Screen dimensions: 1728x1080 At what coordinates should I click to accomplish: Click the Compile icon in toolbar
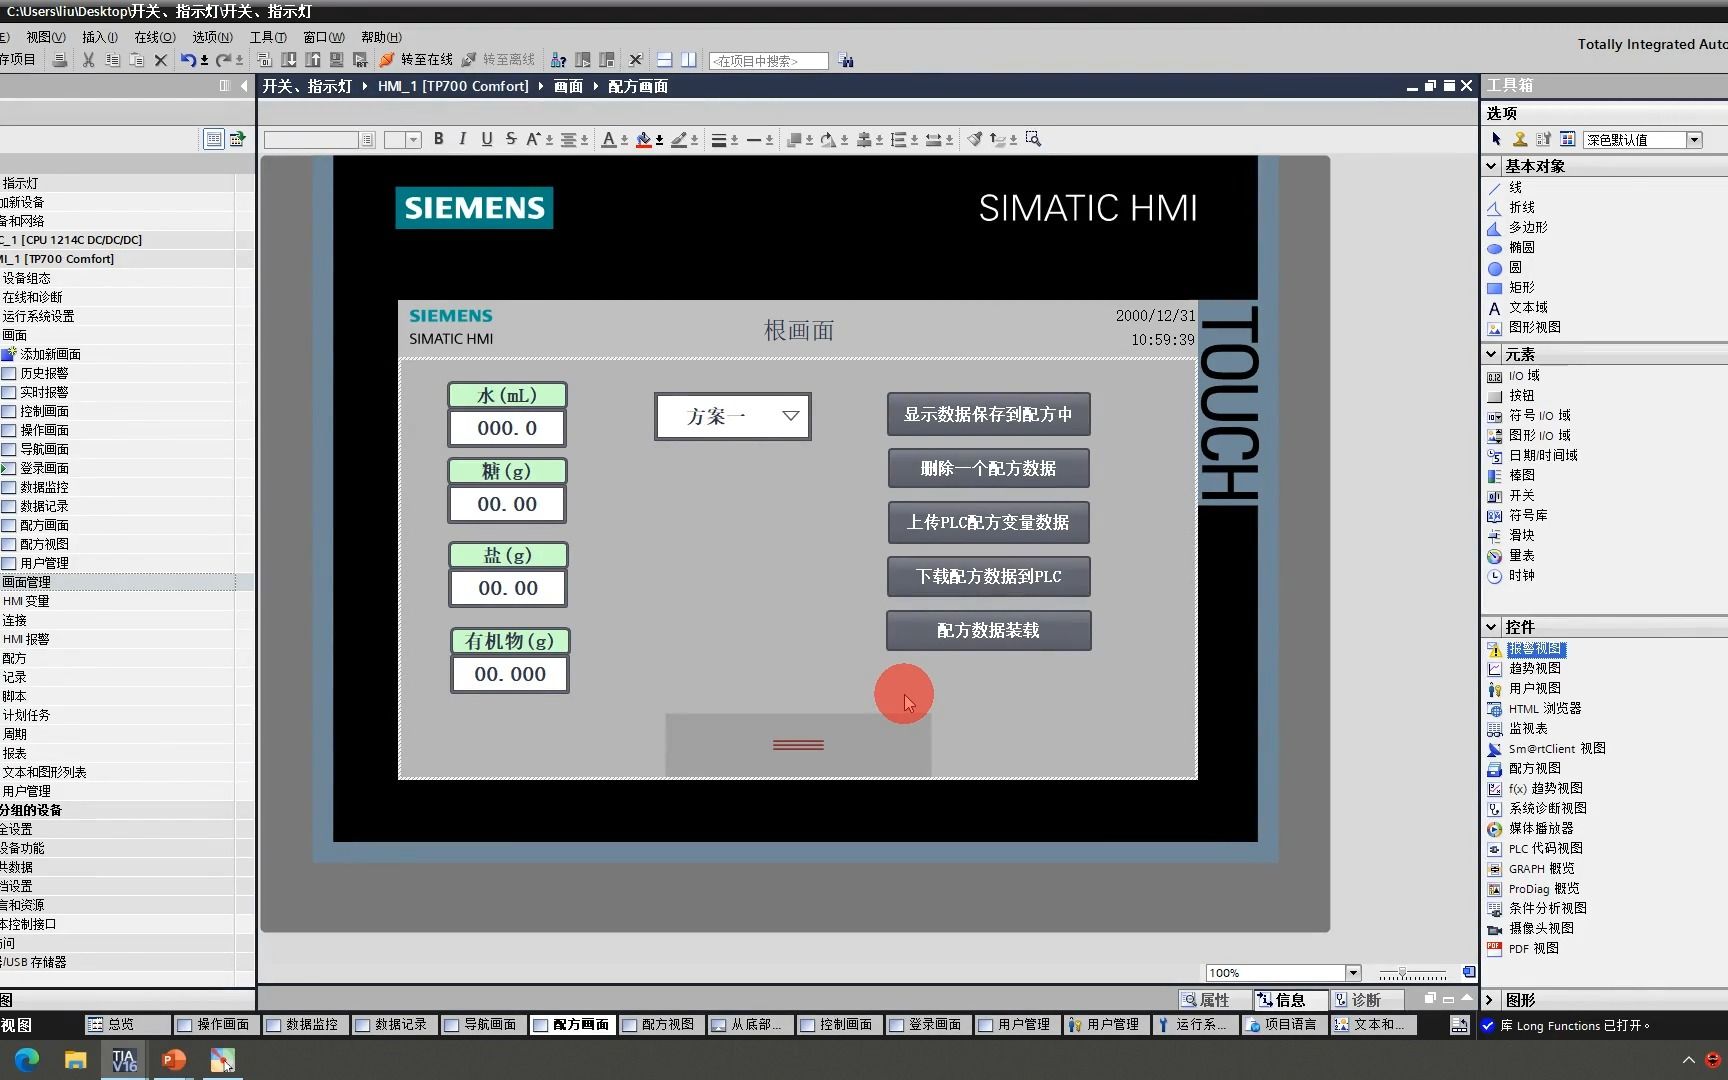(265, 60)
